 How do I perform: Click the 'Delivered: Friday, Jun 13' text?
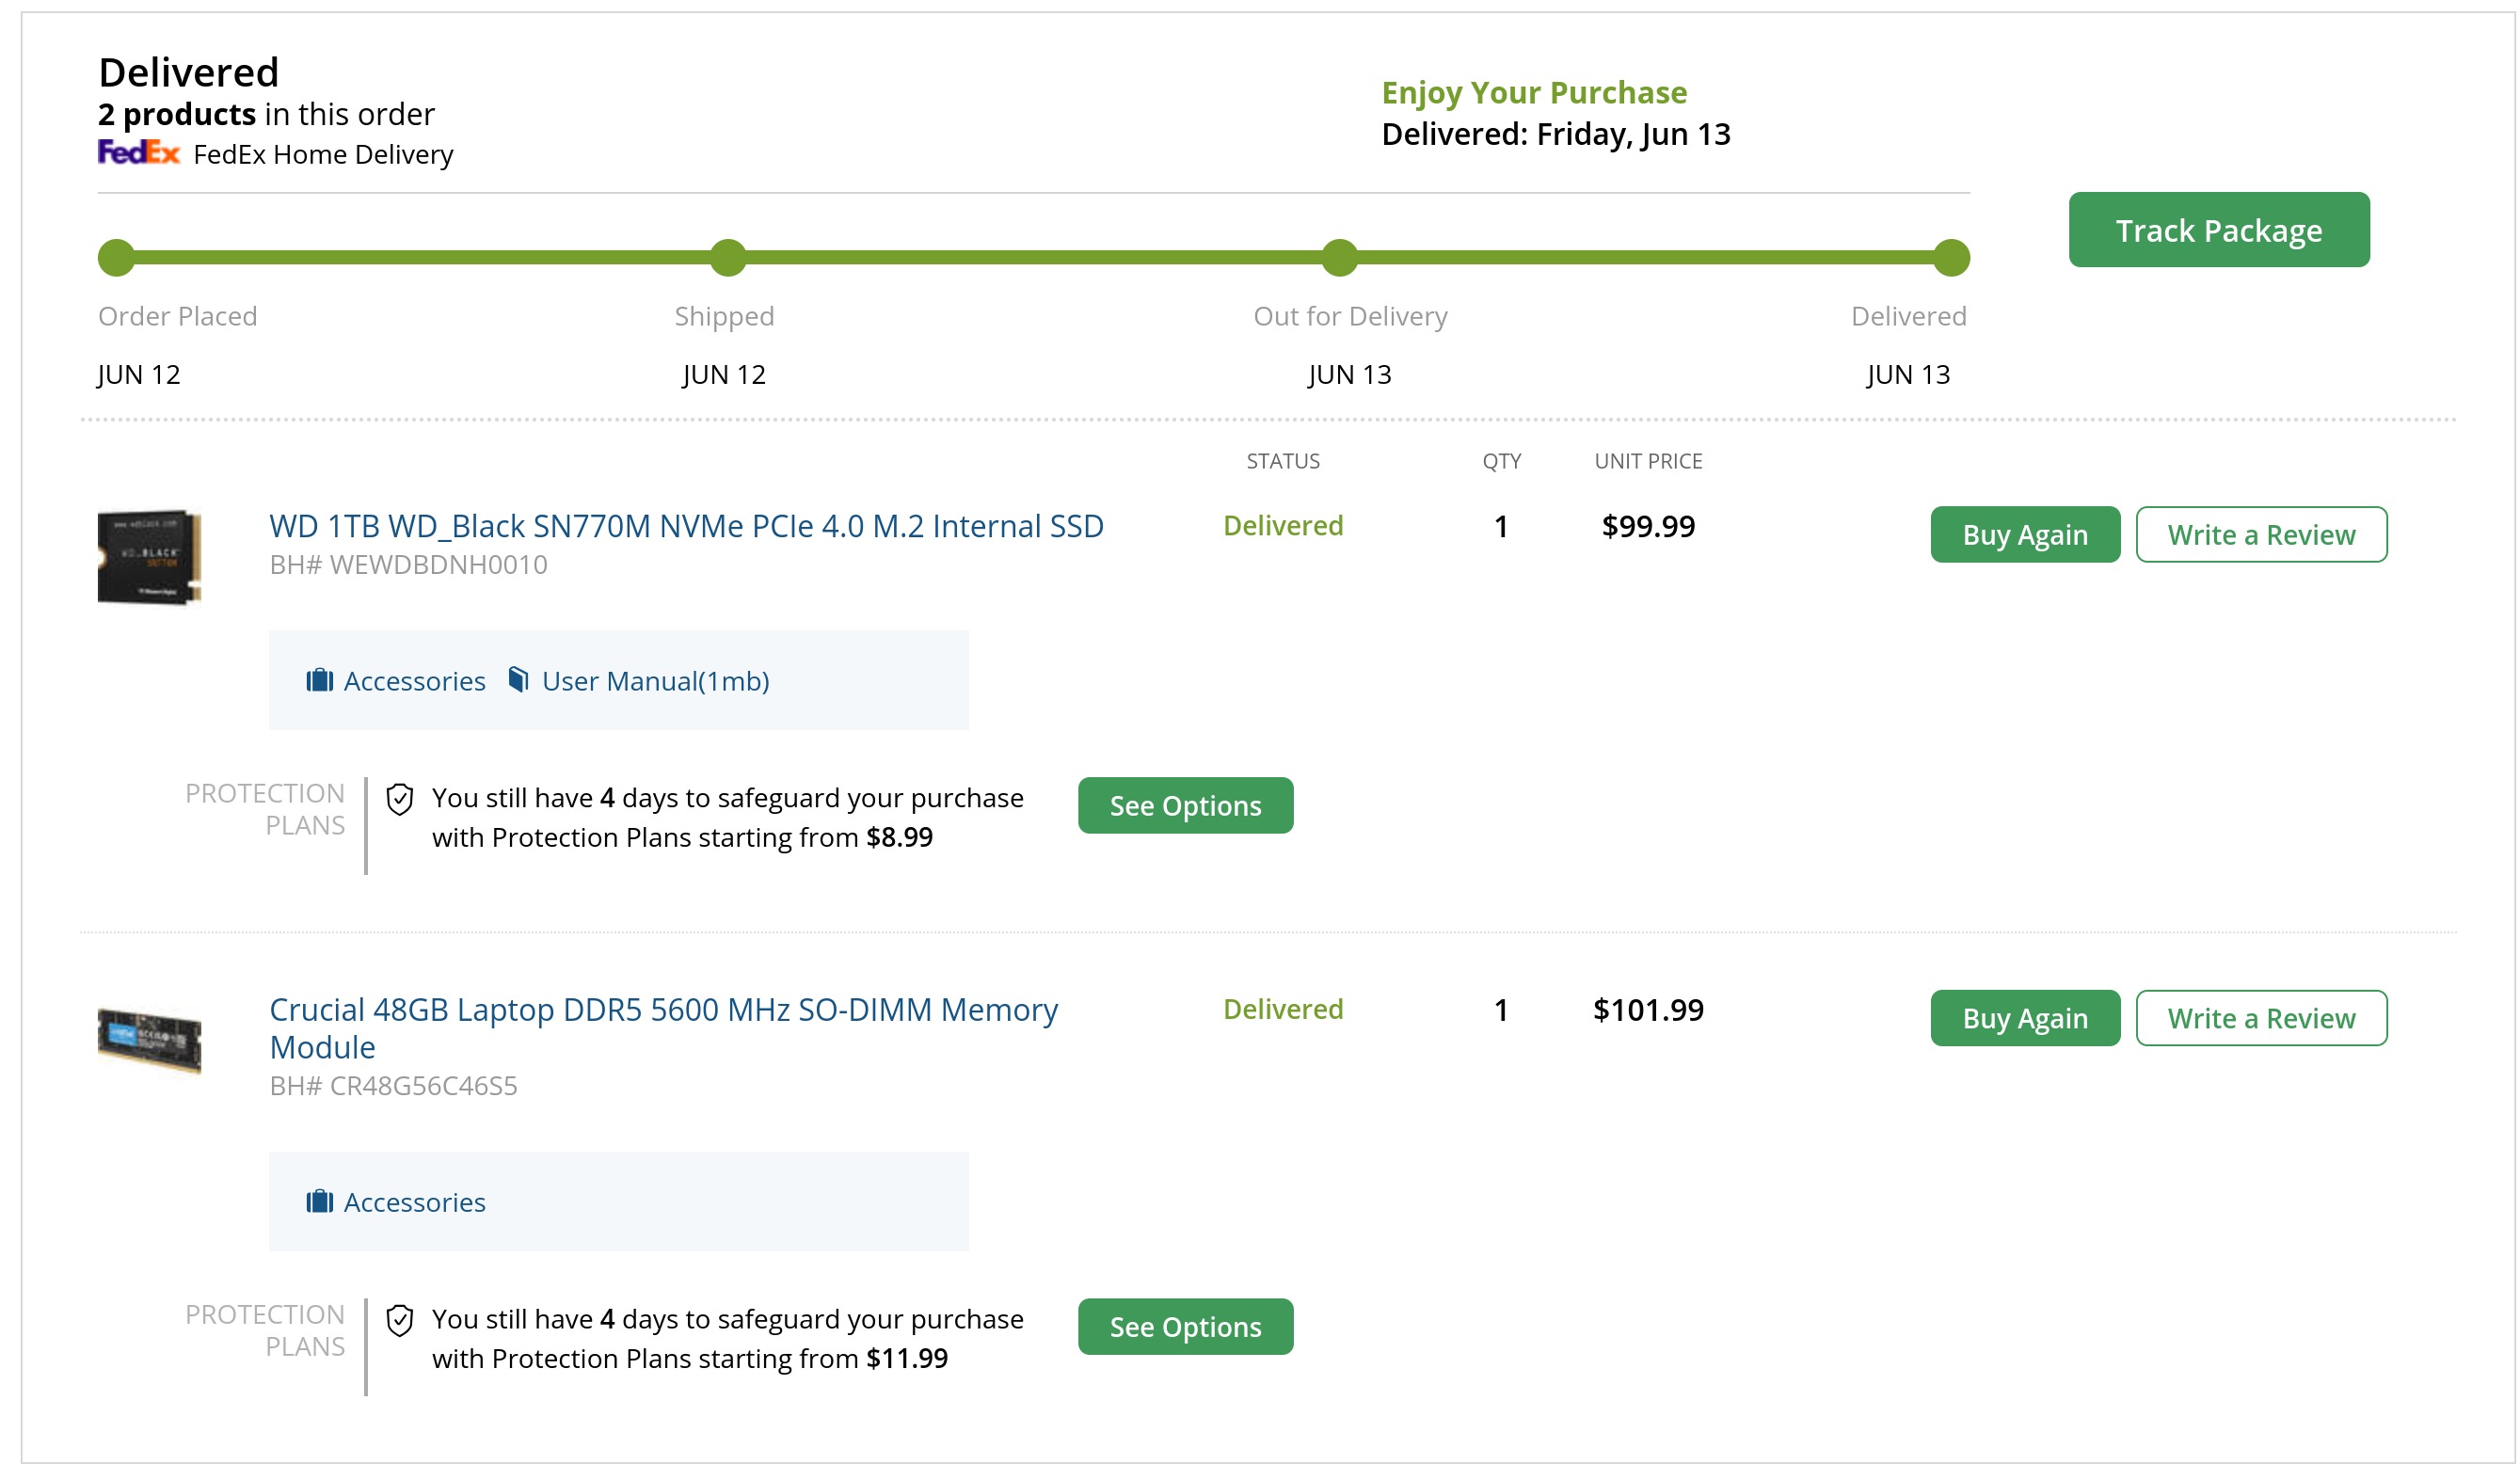point(1556,134)
